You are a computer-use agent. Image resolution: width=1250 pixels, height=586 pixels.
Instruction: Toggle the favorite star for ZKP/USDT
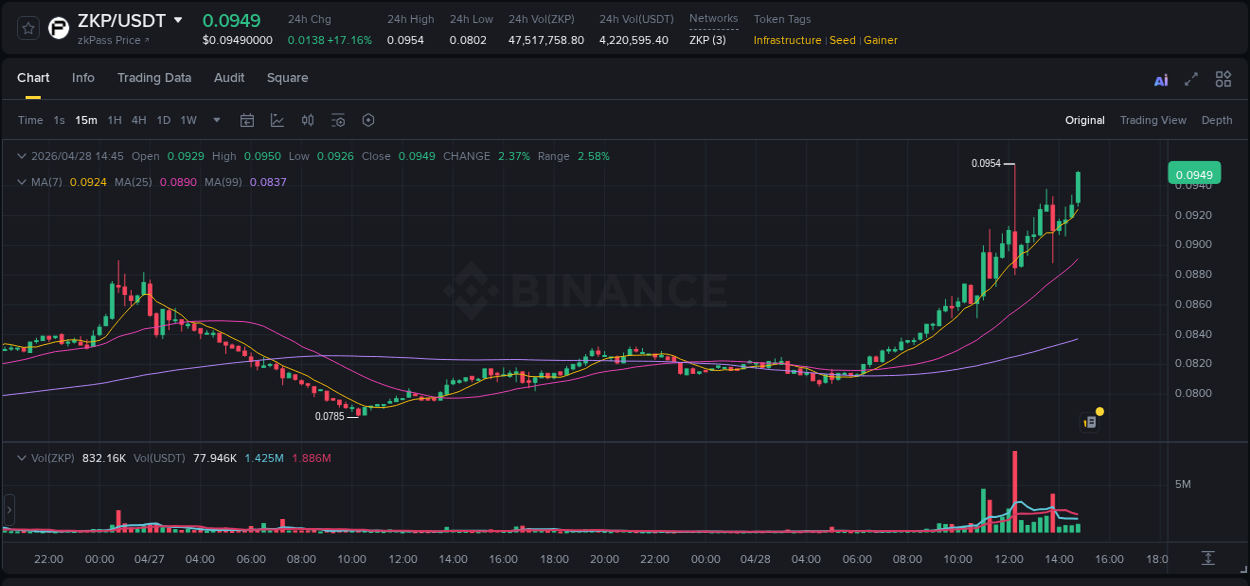coord(27,28)
